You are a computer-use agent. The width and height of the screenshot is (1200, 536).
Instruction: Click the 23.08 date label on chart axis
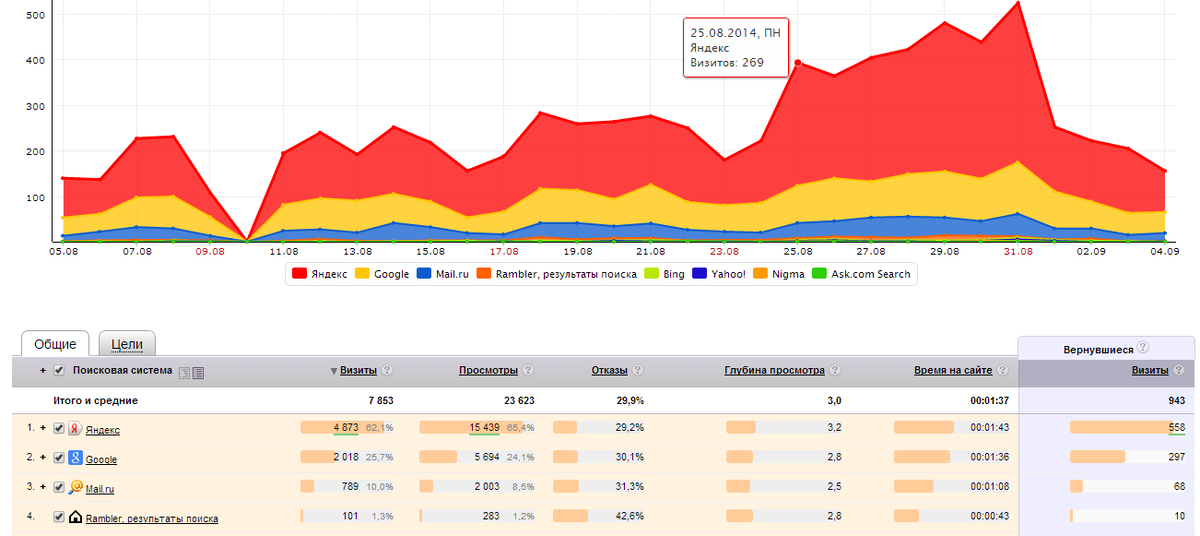pyautogui.click(x=724, y=252)
